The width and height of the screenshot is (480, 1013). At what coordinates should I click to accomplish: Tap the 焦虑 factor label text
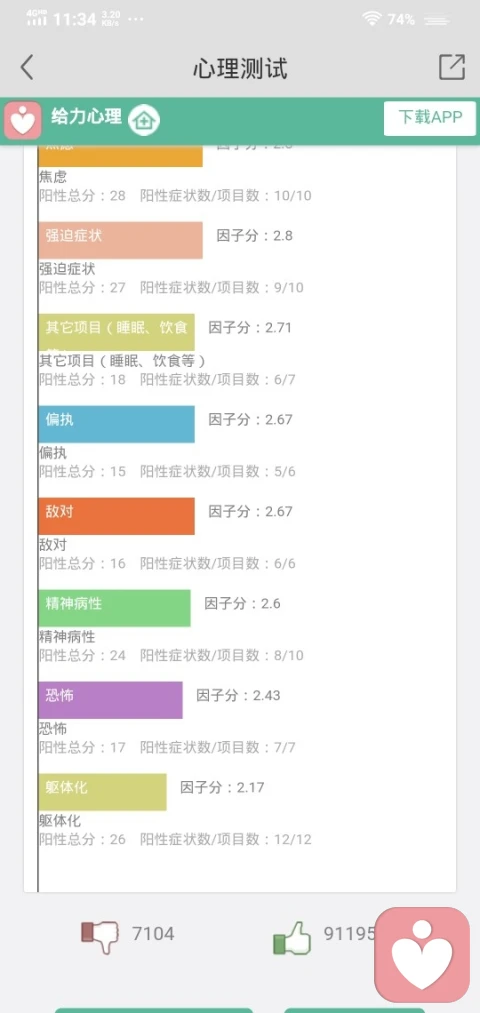pos(53,177)
